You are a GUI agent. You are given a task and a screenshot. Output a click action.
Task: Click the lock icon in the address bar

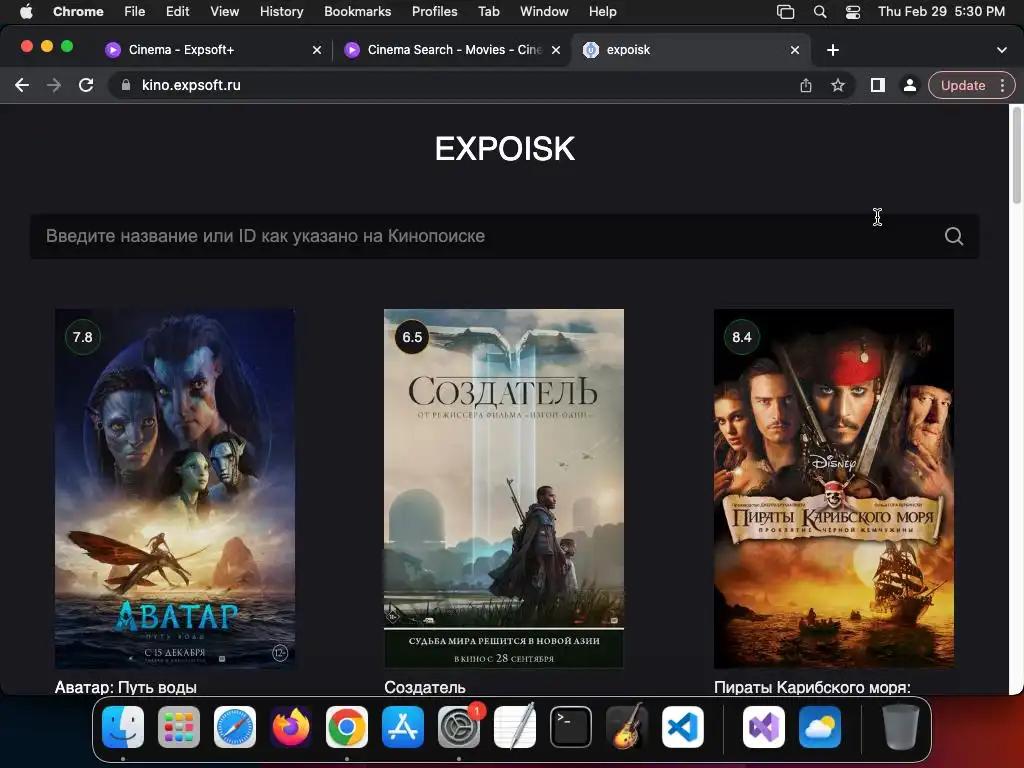pos(126,85)
